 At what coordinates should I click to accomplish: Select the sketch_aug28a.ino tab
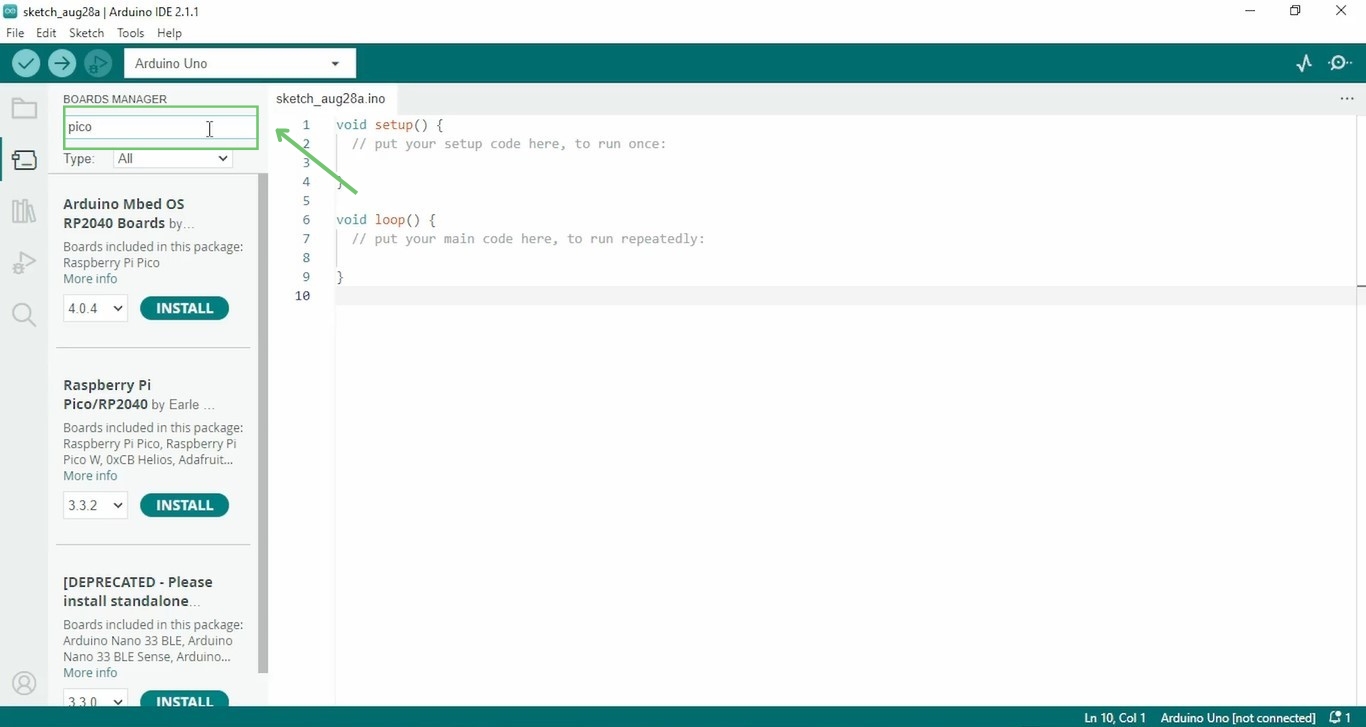[330, 98]
